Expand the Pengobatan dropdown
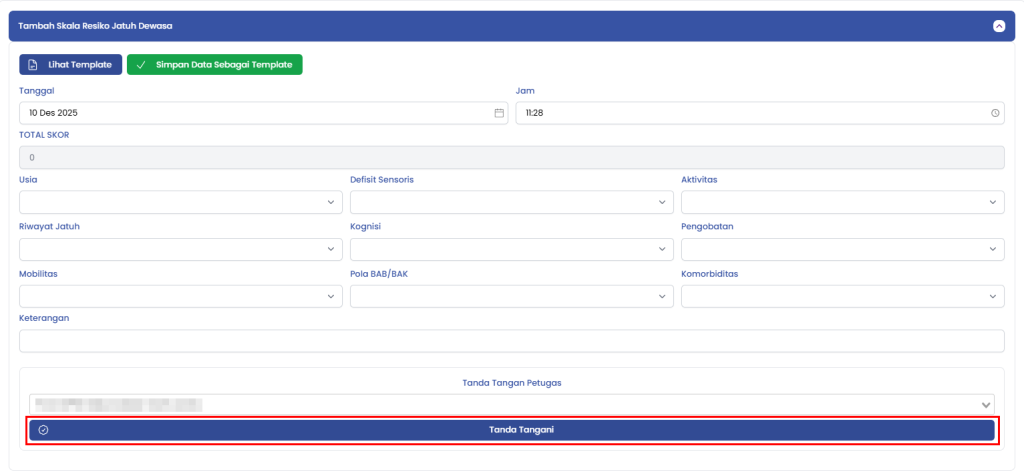Screen dimensions: 1024x474 pos(842,249)
